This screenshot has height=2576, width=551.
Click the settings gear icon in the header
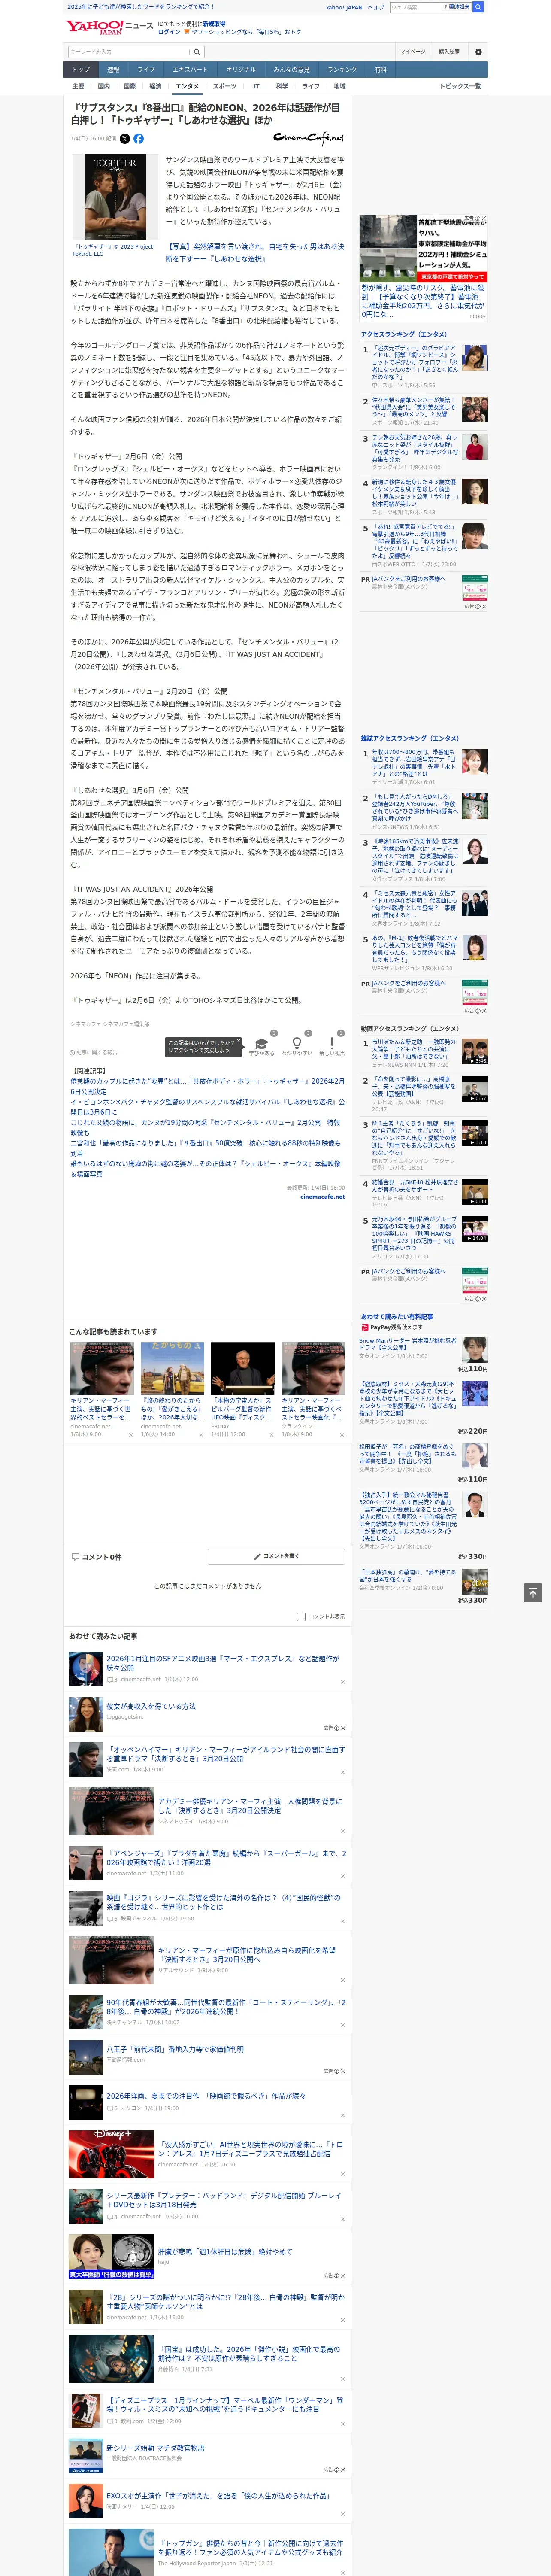pos(478,52)
